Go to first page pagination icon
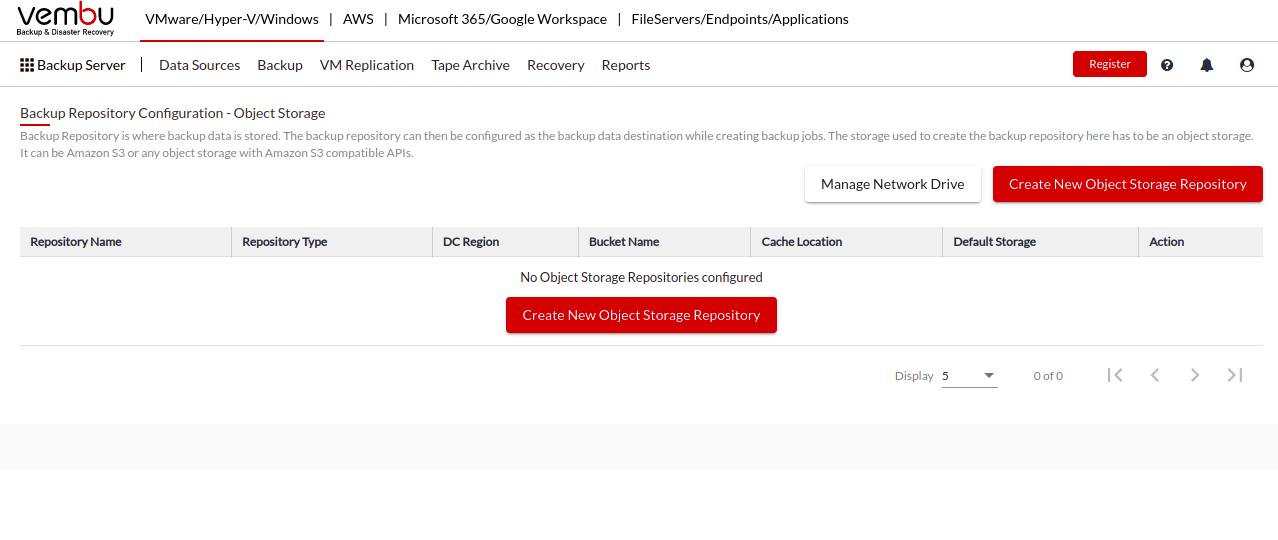Viewport: 1278px width, 540px height. (x=1115, y=375)
